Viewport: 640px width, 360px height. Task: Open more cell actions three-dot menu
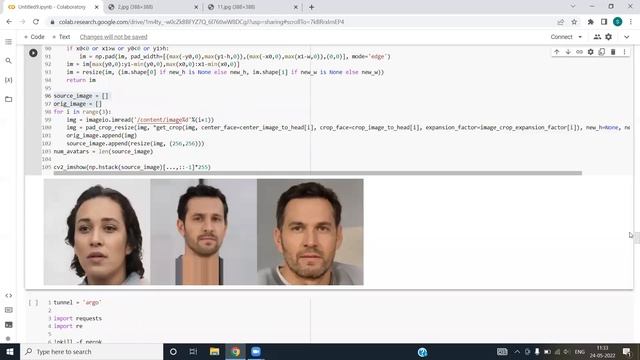[x=624, y=52]
